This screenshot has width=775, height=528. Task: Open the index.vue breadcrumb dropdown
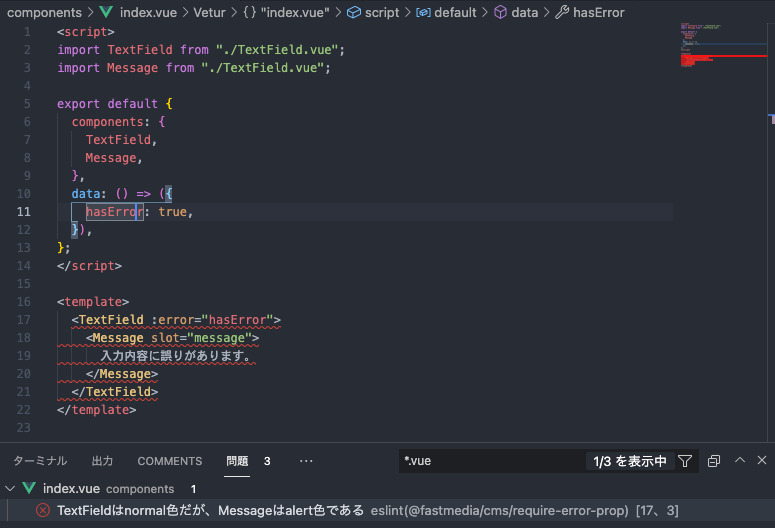[148, 12]
